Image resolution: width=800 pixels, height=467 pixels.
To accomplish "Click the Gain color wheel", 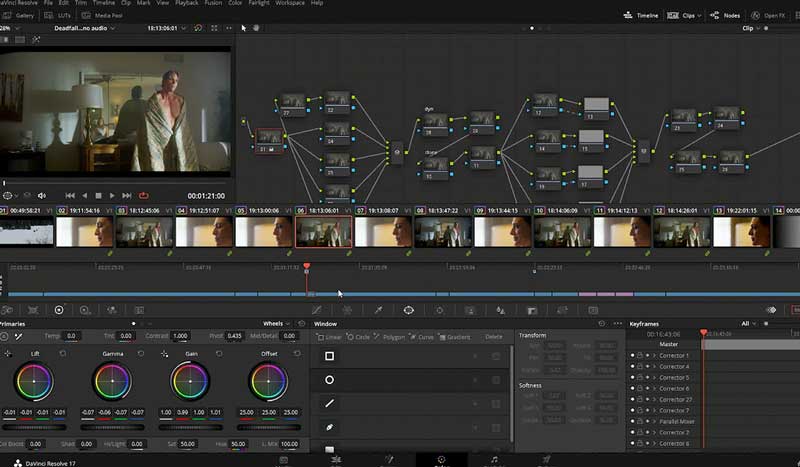I will coord(190,381).
